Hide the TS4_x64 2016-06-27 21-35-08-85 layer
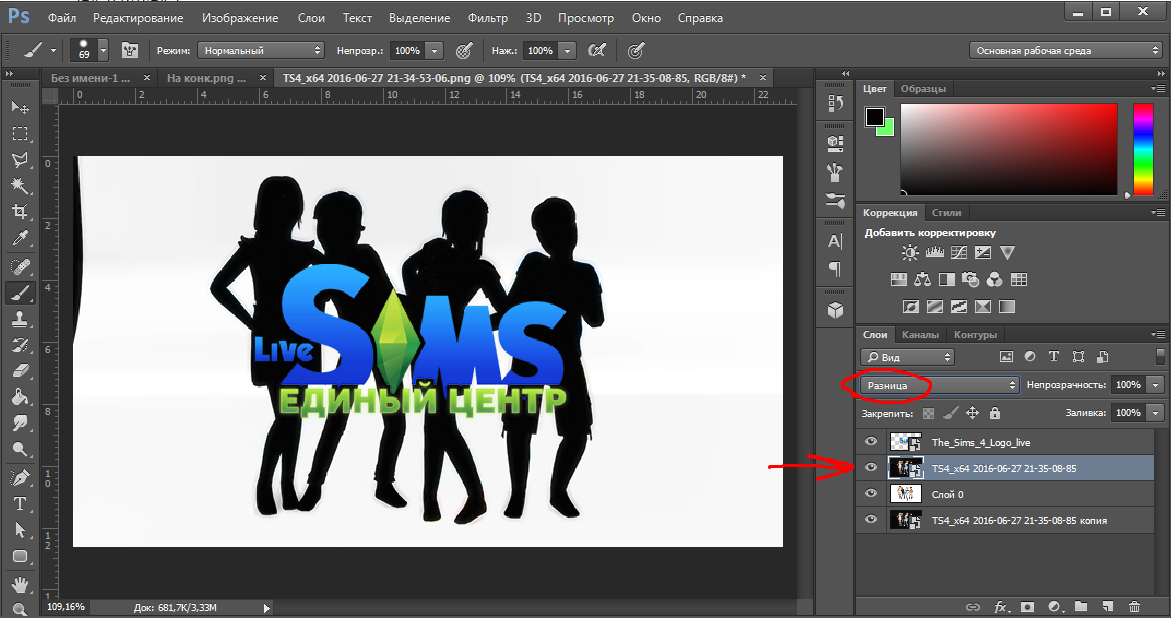Viewport: 1171px width, 618px height. [x=871, y=468]
